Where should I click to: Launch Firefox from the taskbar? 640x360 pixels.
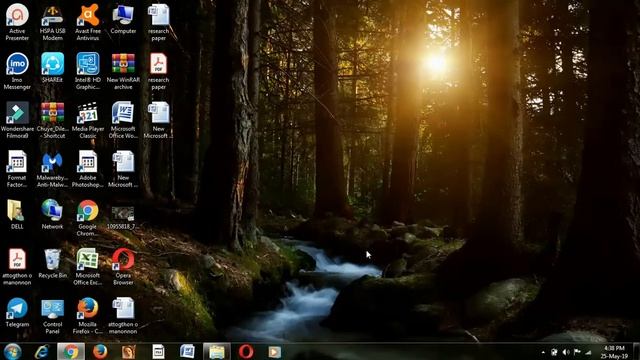tap(100, 351)
